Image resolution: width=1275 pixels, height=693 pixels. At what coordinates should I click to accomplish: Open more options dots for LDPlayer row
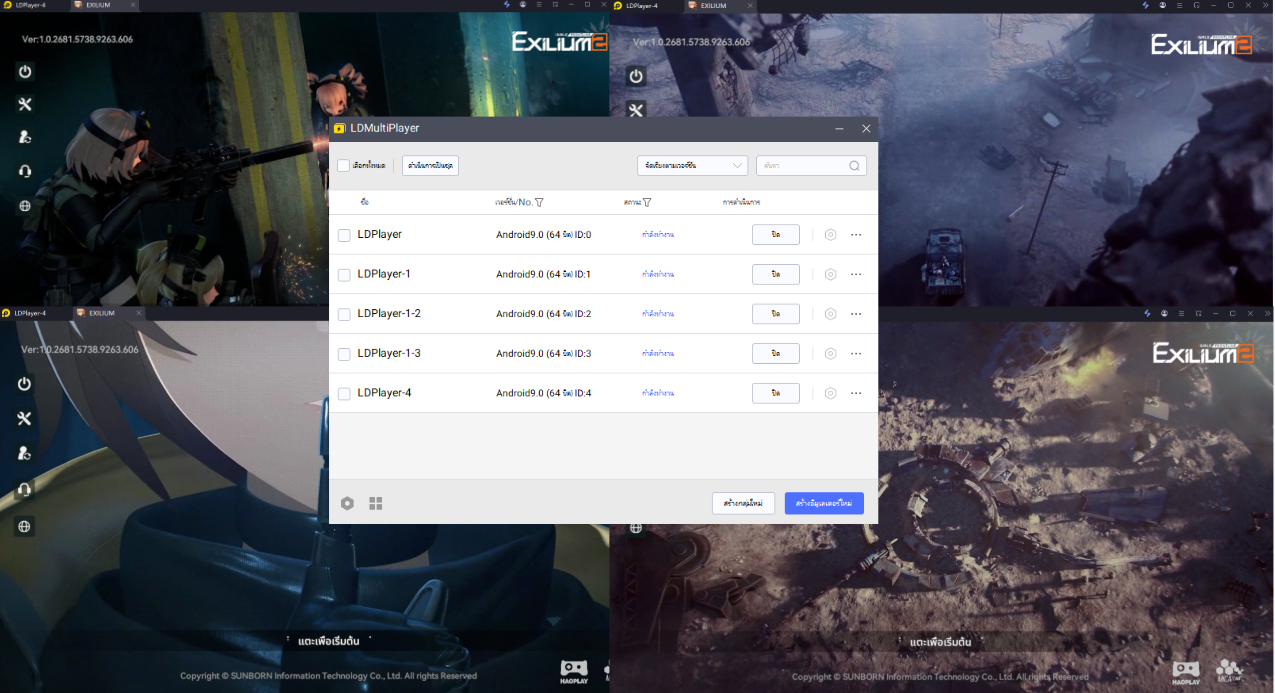tap(856, 234)
